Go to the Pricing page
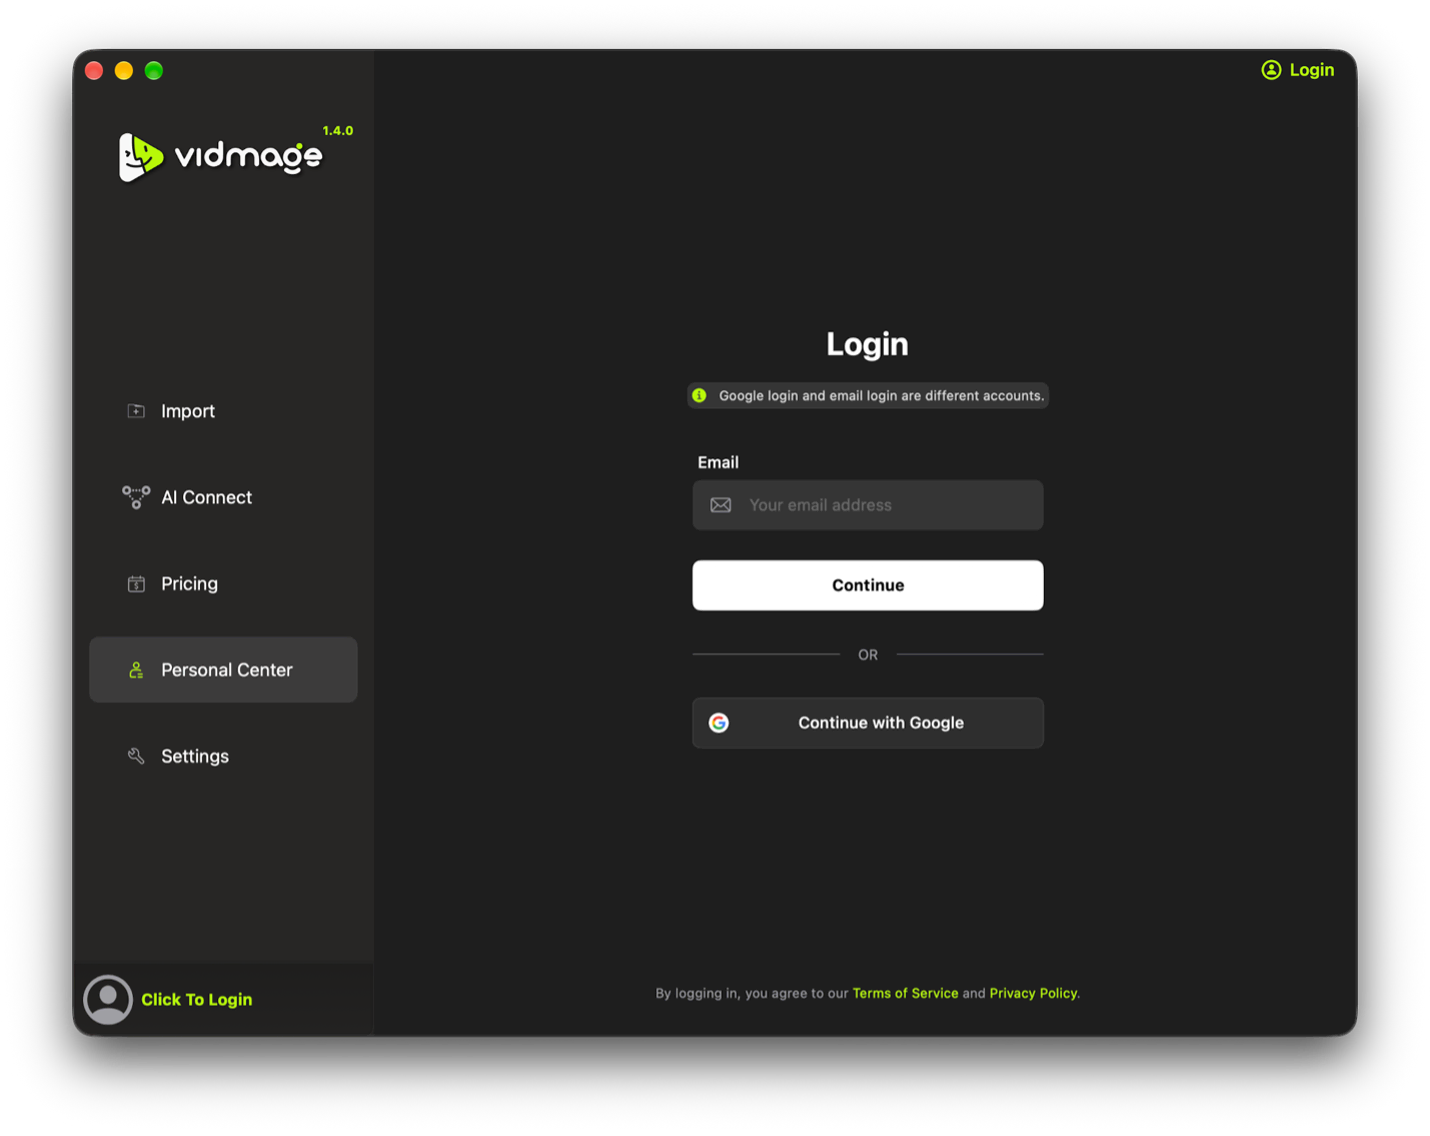Viewport: 1430px width, 1136px height. click(223, 584)
